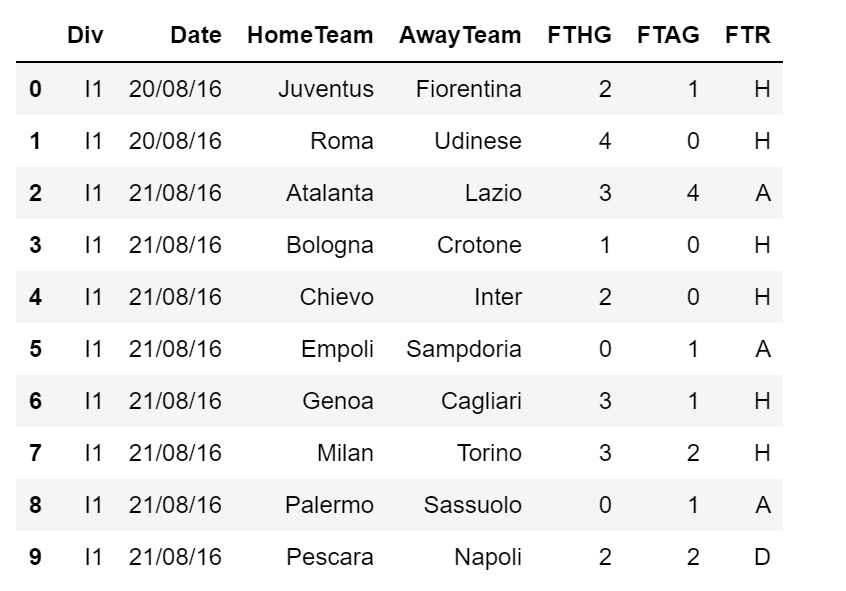
Task: Click the Chievo home team cell
Action: (337, 297)
